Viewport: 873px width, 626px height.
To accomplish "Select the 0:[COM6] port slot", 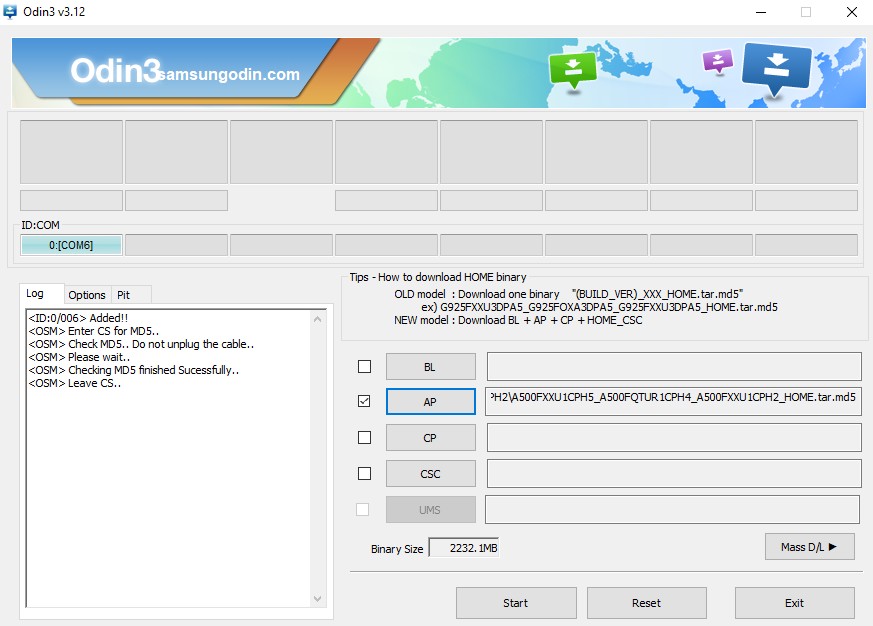I will click(x=71, y=245).
